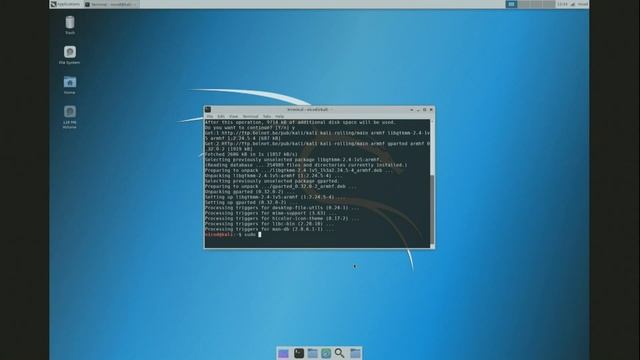The image size is (640, 360).
Task: Open the Terminal menu in the menu bar
Action: pos(250,116)
